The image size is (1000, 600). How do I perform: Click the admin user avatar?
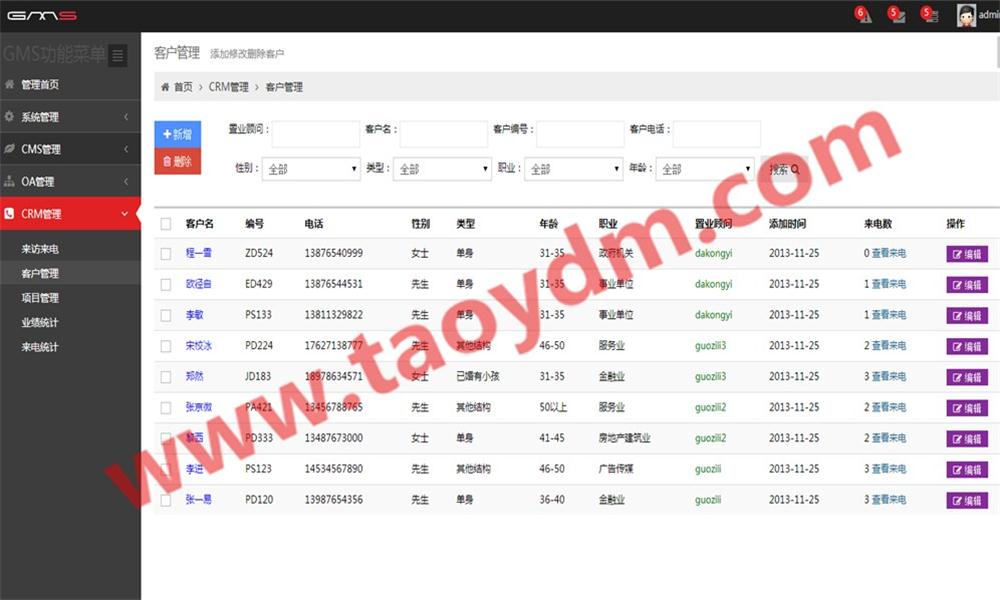(966, 15)
